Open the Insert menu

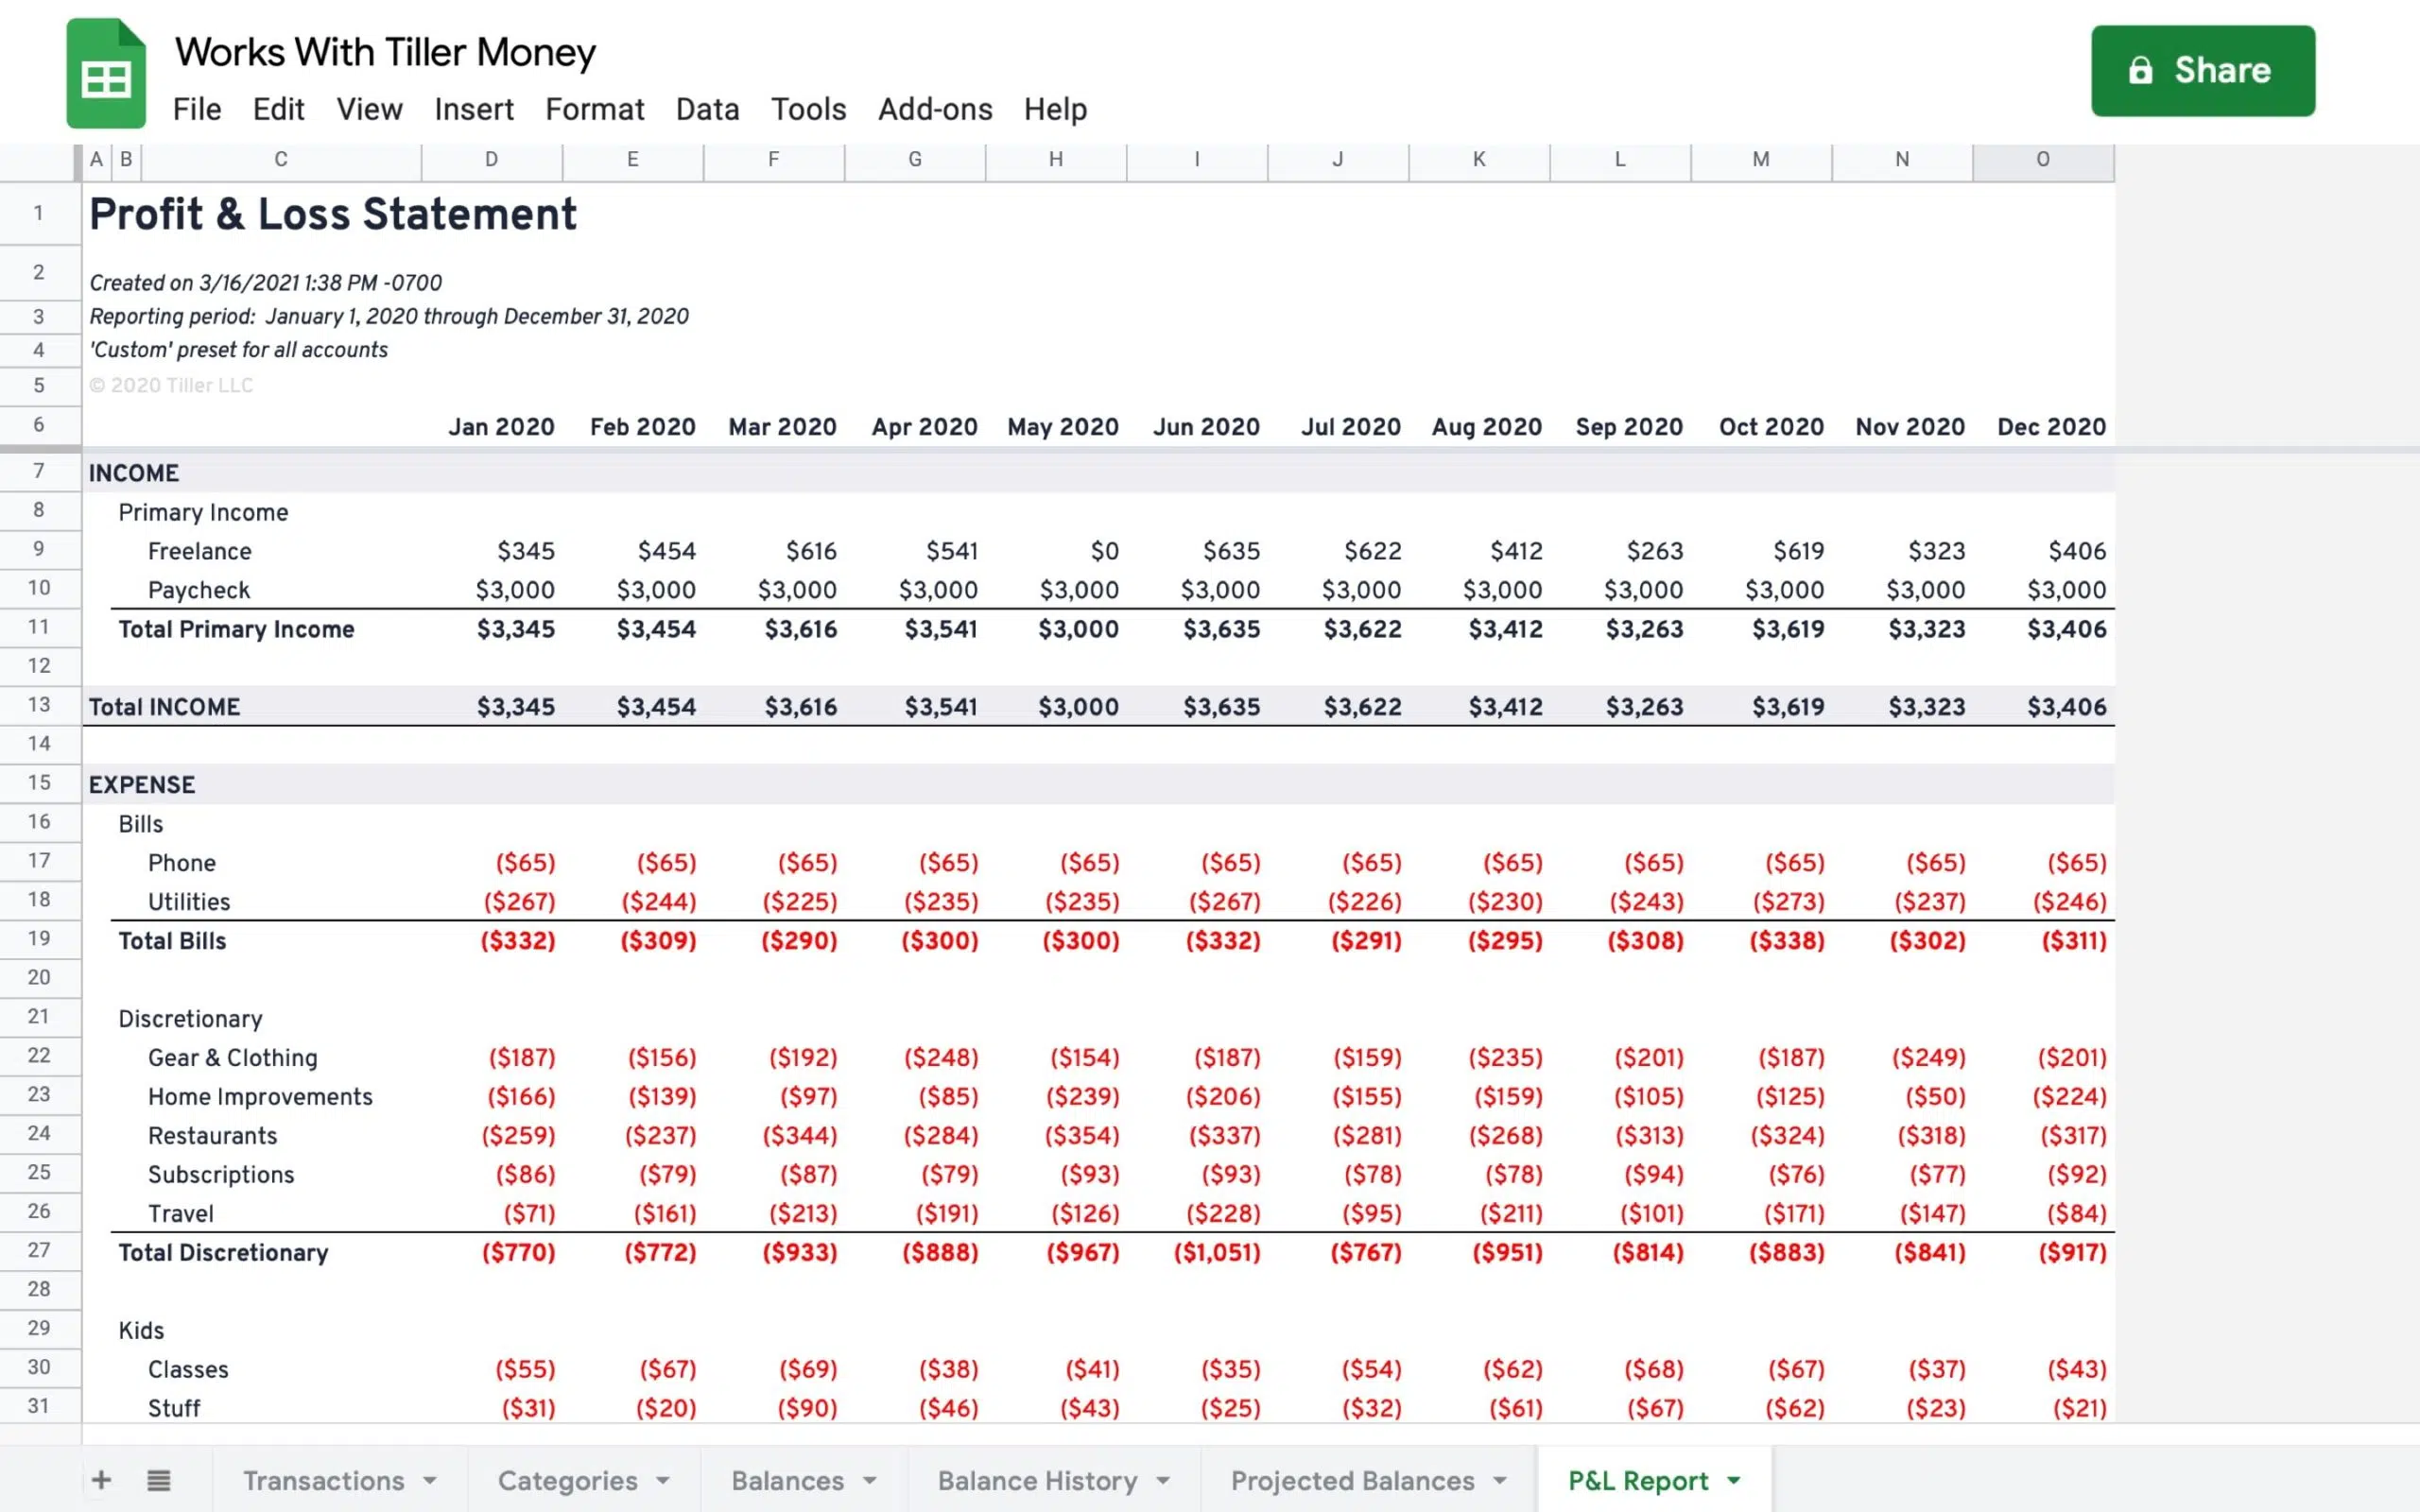(x=474, y=109)
